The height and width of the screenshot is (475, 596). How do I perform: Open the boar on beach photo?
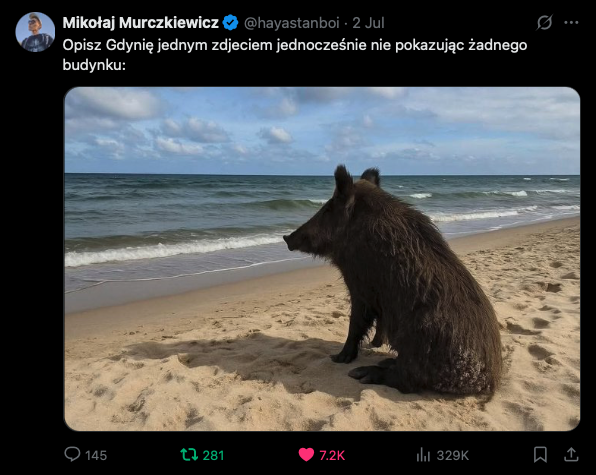tap(322, 259)
